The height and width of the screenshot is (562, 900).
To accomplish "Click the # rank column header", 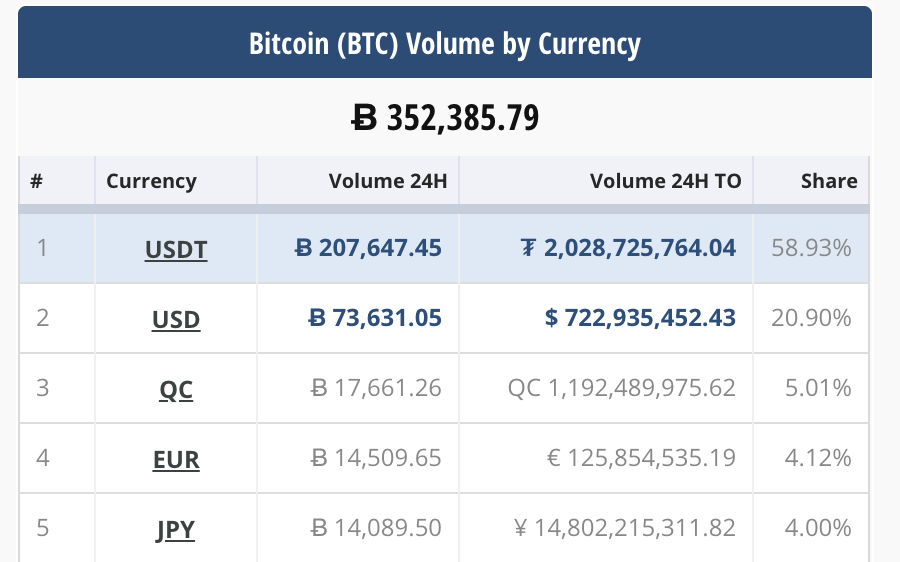I will click(x=36, y=181).
